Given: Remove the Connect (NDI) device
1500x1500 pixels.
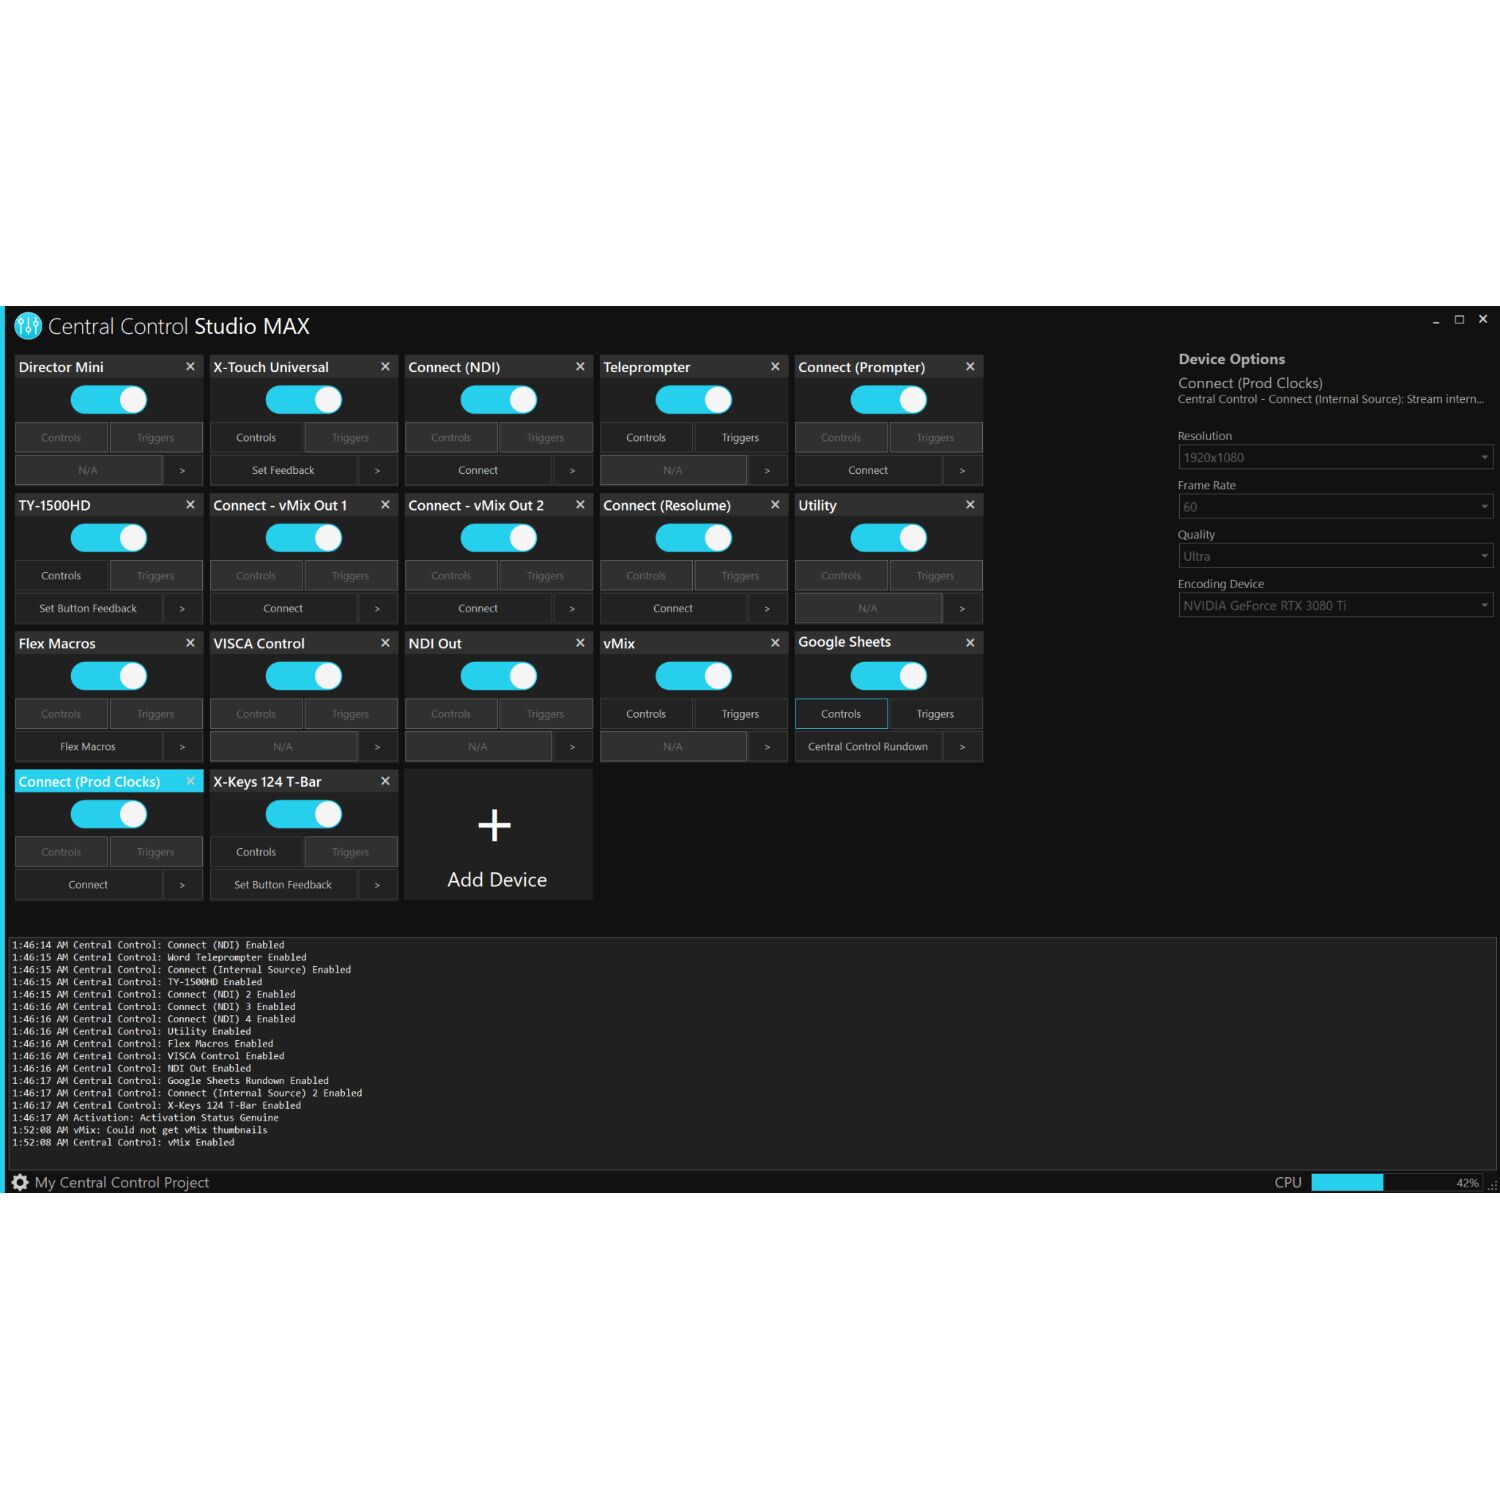Looking at the screenshot, I should pos(580,367).
